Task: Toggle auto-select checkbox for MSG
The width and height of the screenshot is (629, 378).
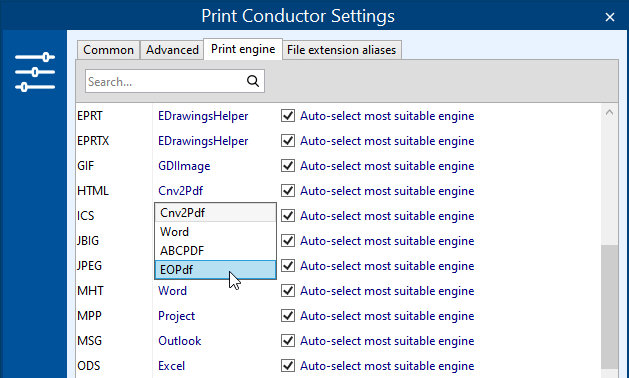Action: (288, 341)
